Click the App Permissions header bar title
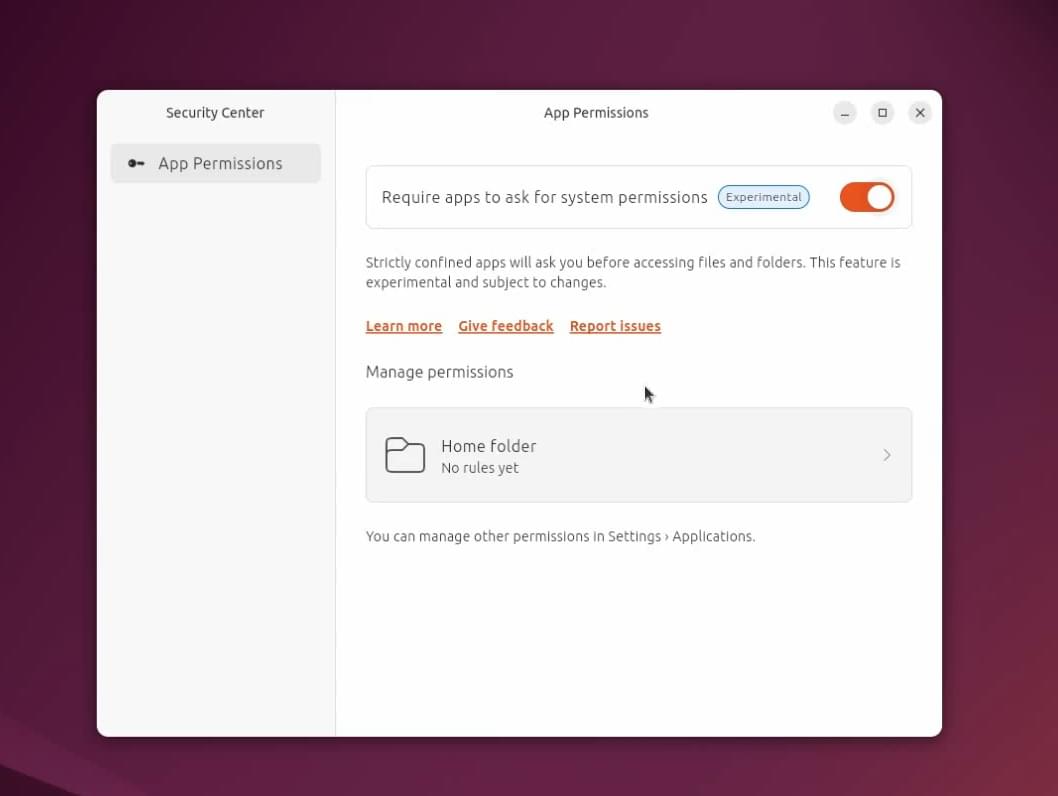This screenshot has height=796, width=1058. (596, 113)
